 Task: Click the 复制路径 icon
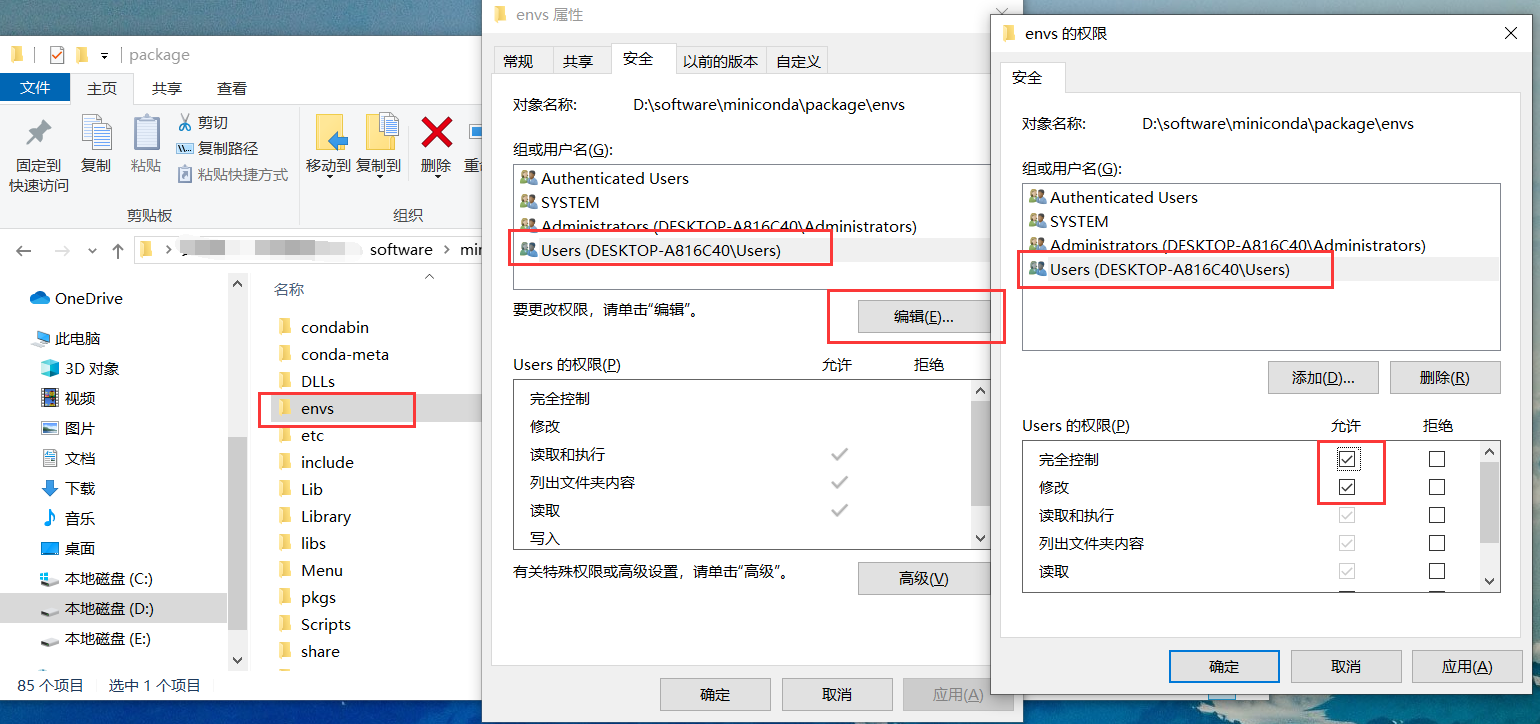click(x=185, y=148)
